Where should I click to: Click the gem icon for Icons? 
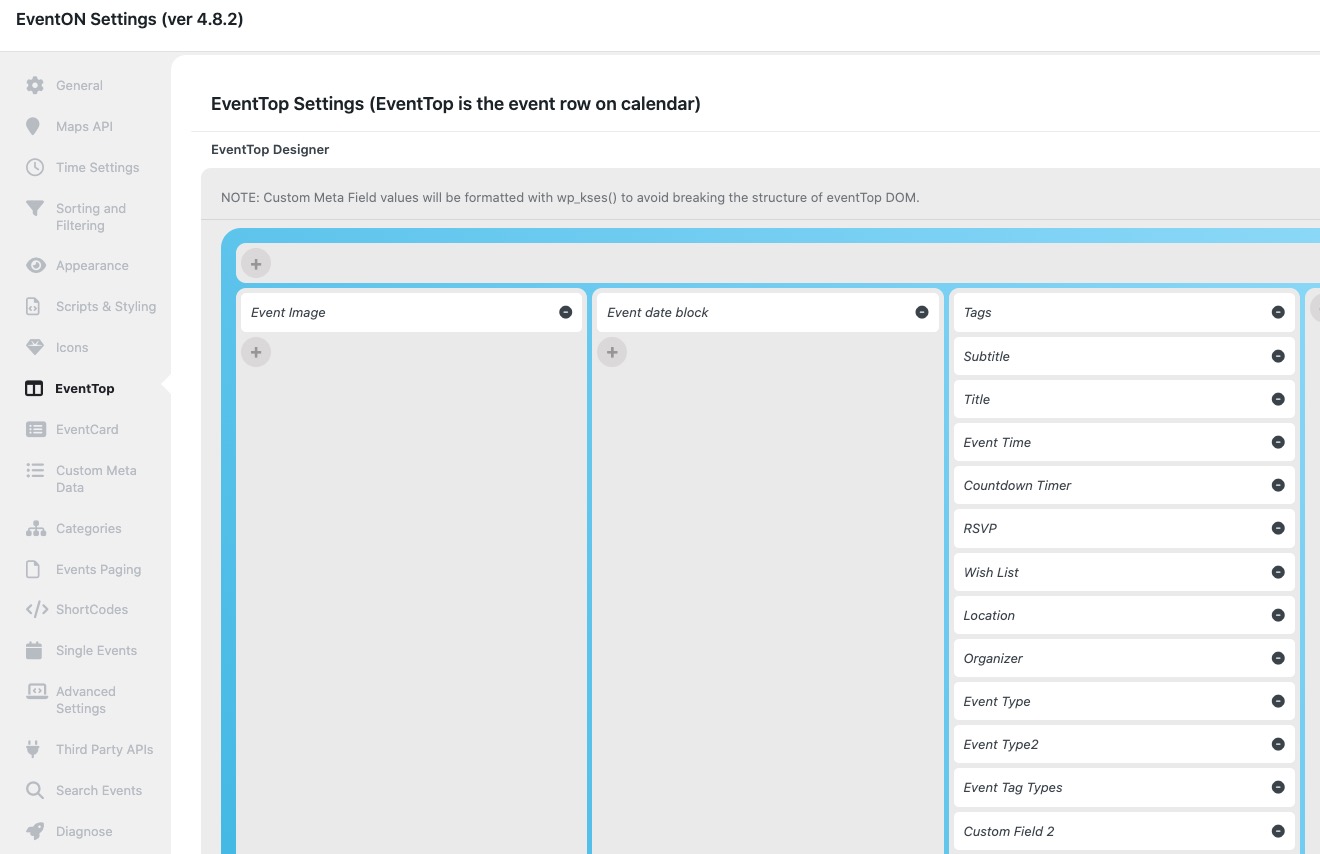pyautogui.click(x=35, y=347)
